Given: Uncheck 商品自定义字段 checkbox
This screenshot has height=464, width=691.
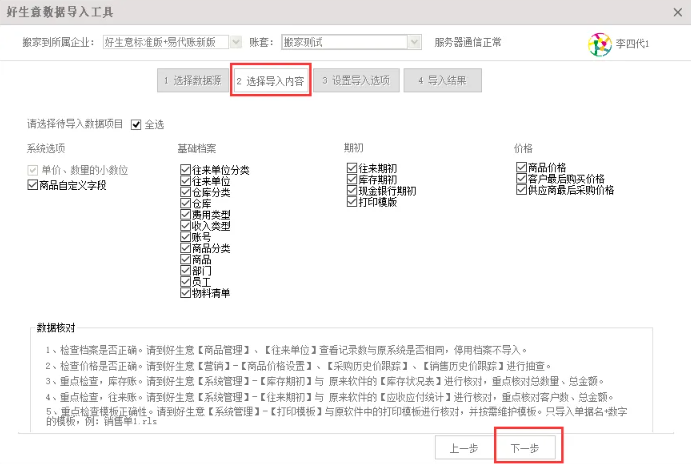Looking at the screenshot, I should (x=32, y=185).
